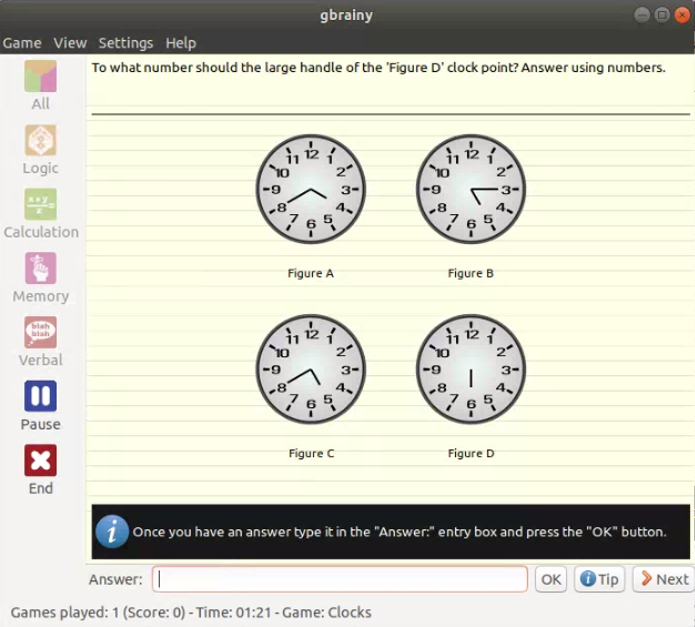Pause the current game
The image size is (695, 627).
[x=40, y=397]
